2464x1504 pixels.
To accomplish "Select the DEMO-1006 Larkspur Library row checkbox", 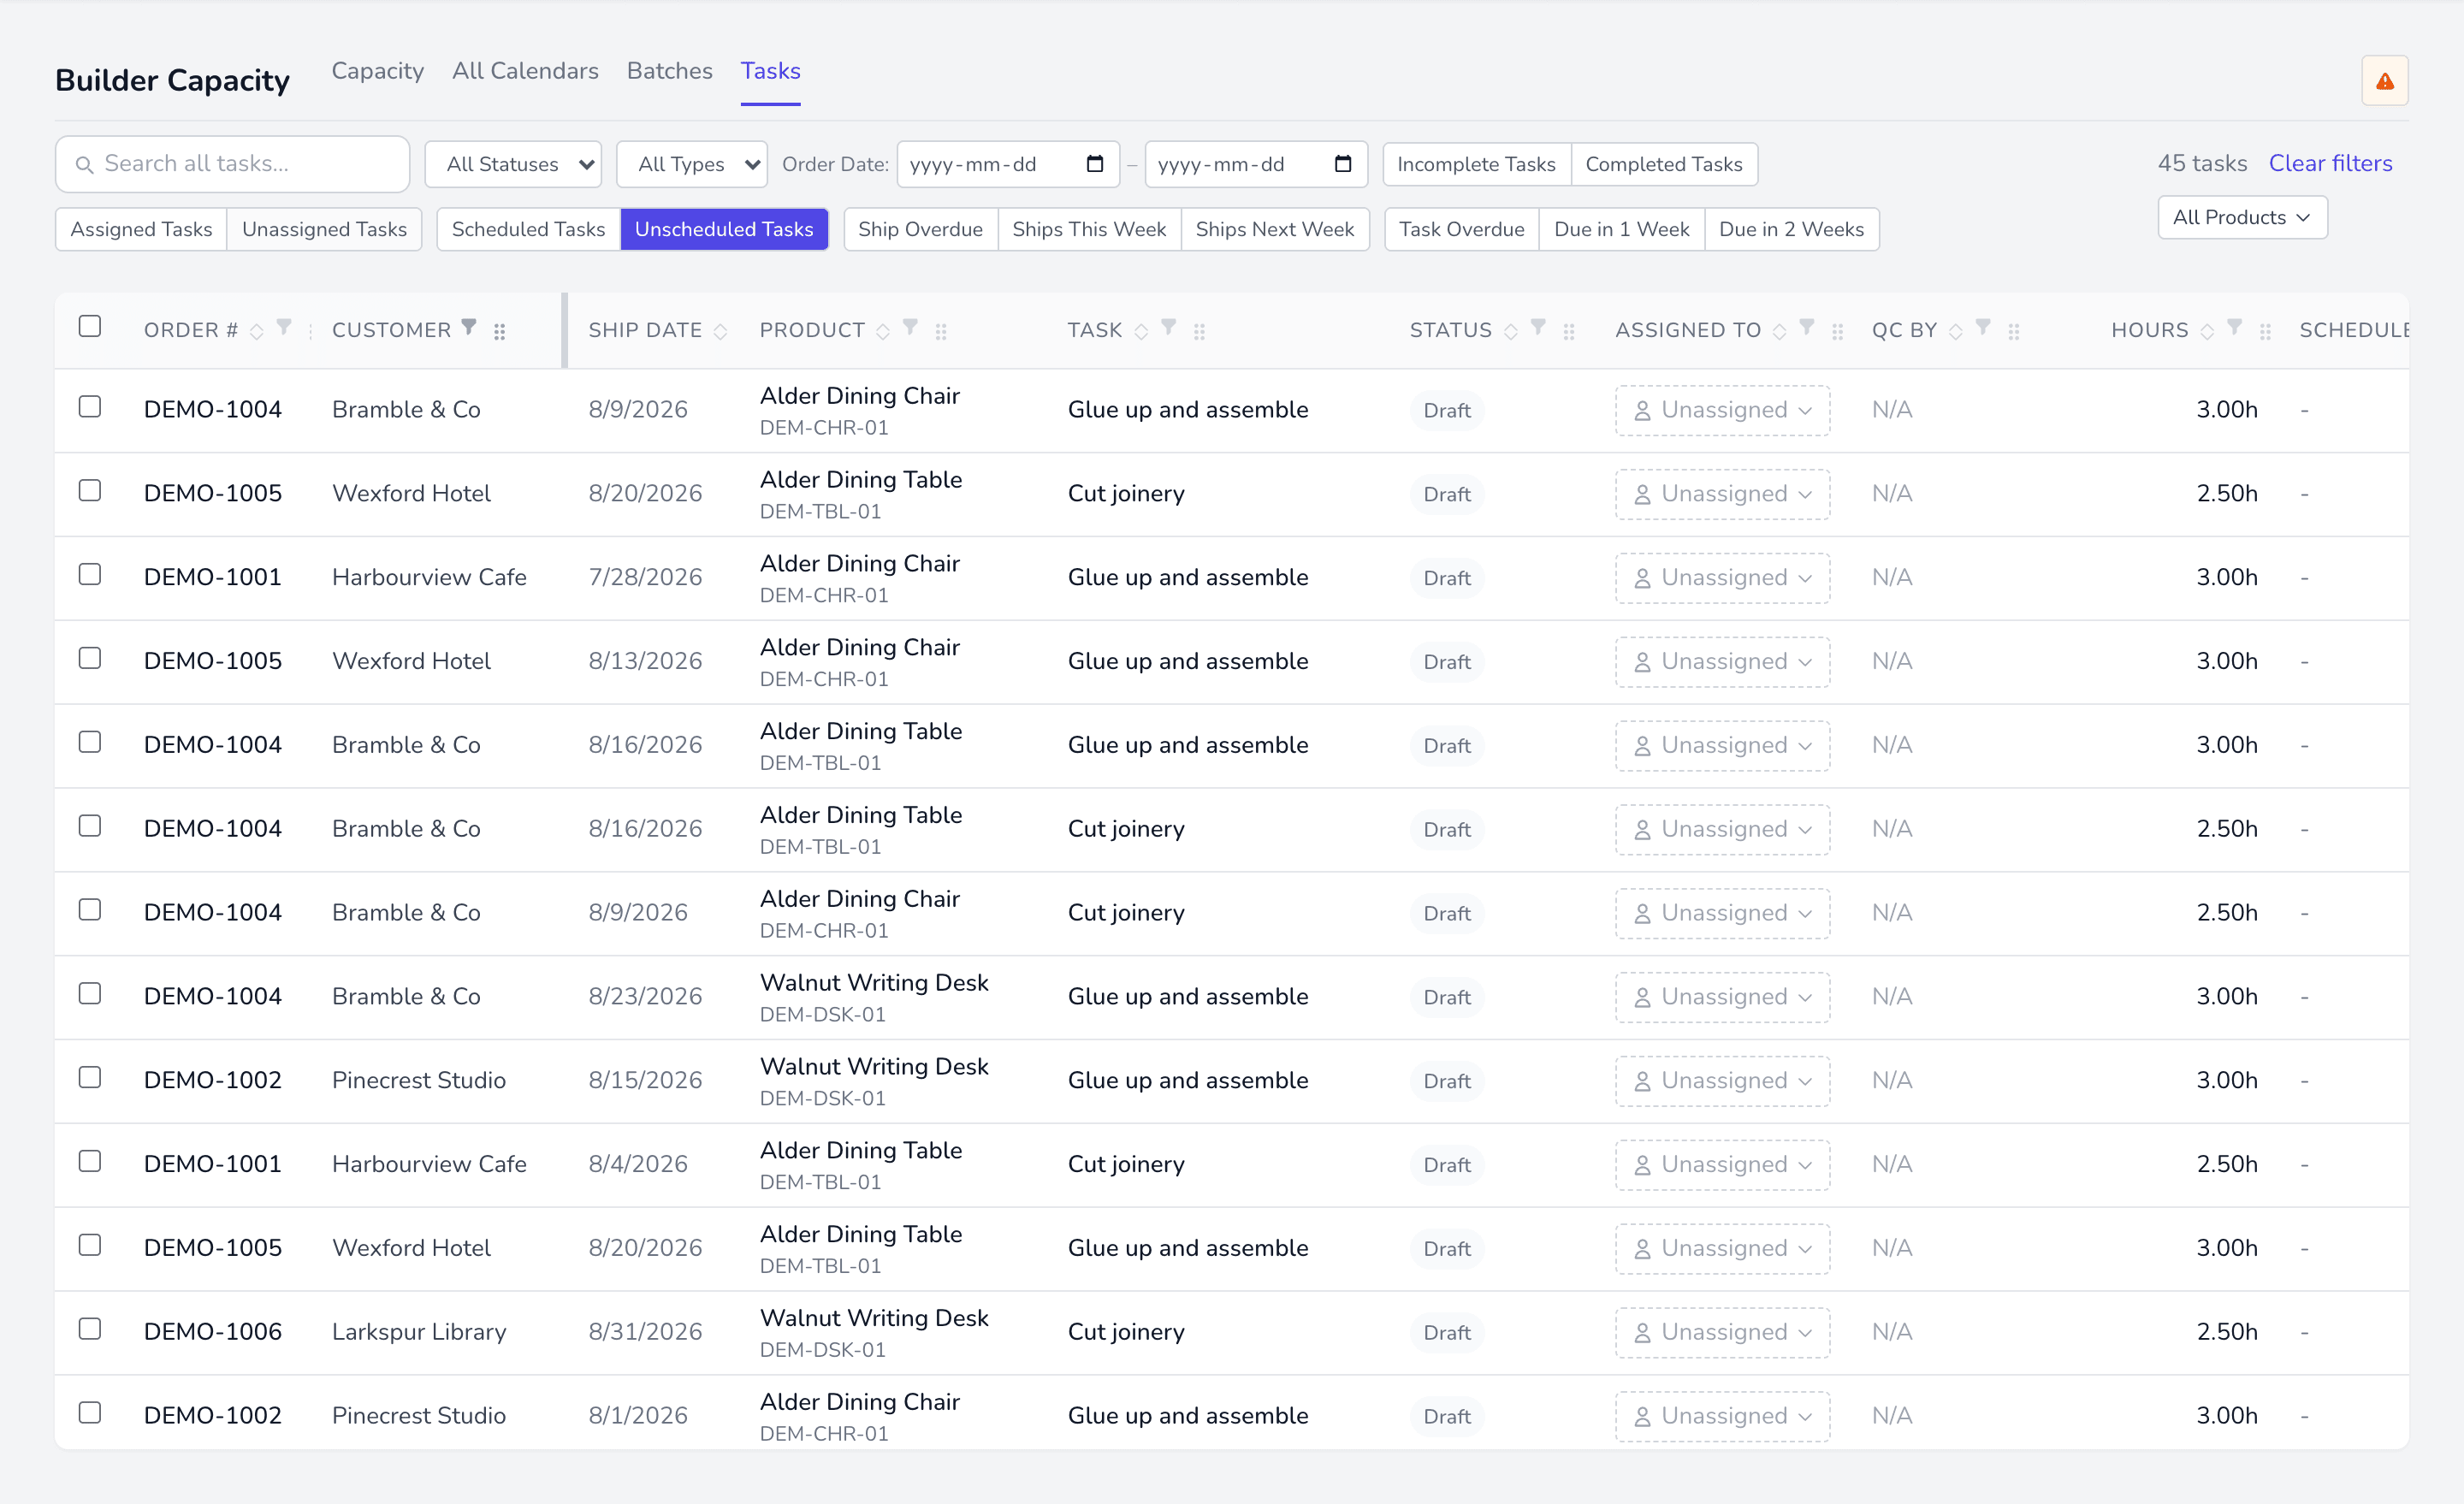I will click(x=90, y=1329).
